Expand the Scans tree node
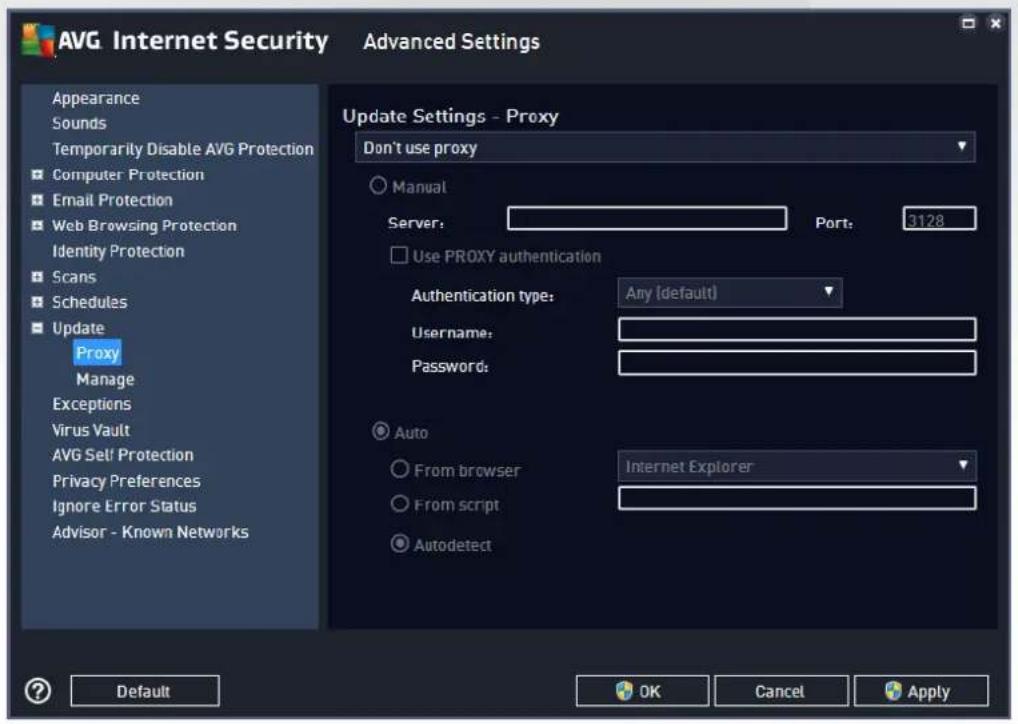This screenshot has height=724, width=1018. click(x=38, y=277)
